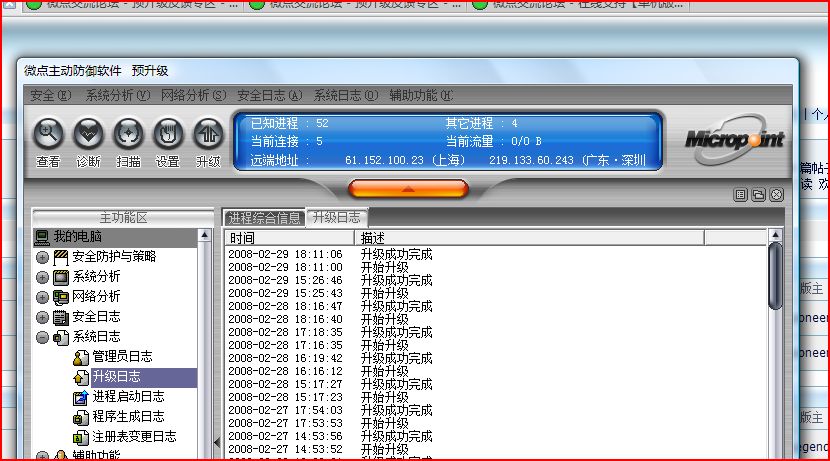This screenshot has width=830, height=461.
Task: Open the 查看 (View) magnifier tool
Action: tap(48, 133)
